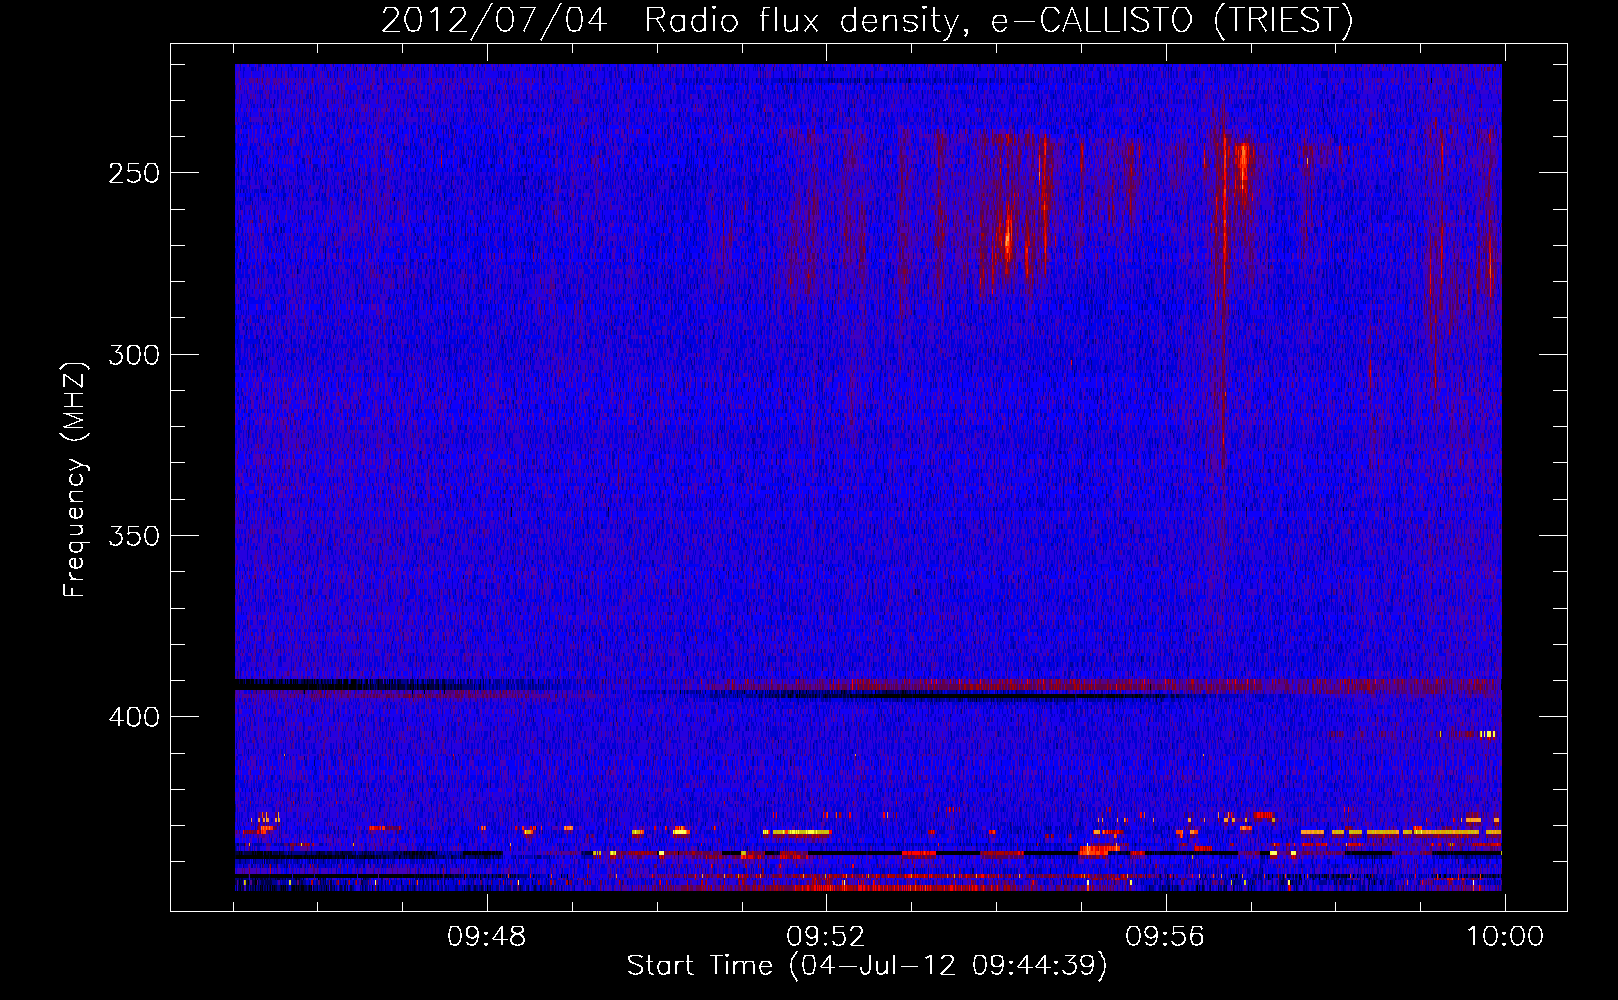The height and width of the screenshot is (1000, 1618).
Task: Click the bright yellow burst near 250 MHz
Action: [x=1243, y=166]
